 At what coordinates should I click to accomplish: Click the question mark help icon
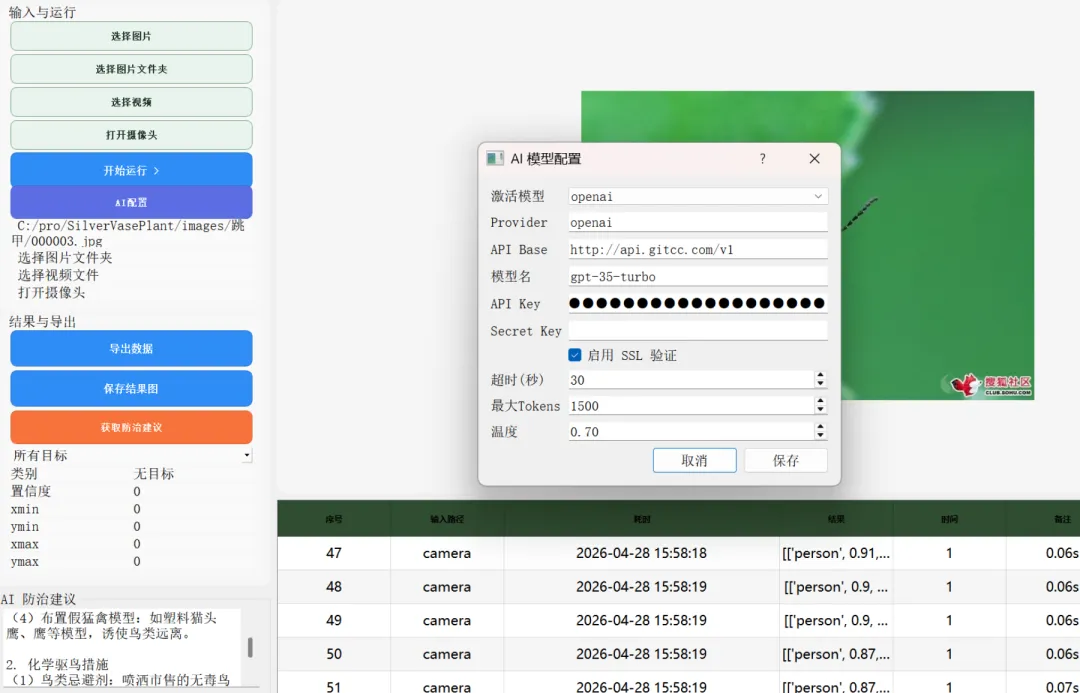pyautogui.click(x=762, y=158)
